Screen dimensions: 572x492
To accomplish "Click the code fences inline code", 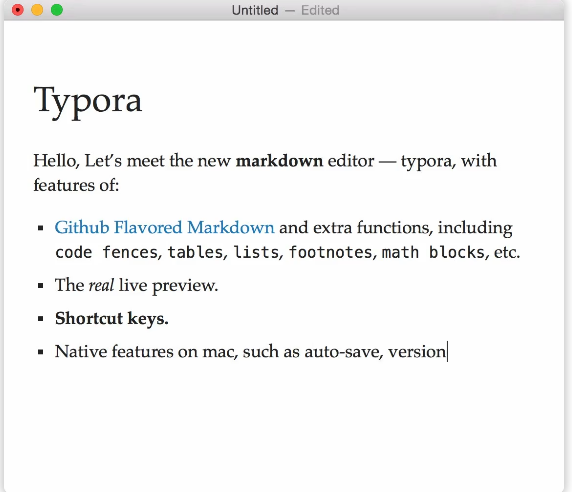I will (x=106, y=252).
